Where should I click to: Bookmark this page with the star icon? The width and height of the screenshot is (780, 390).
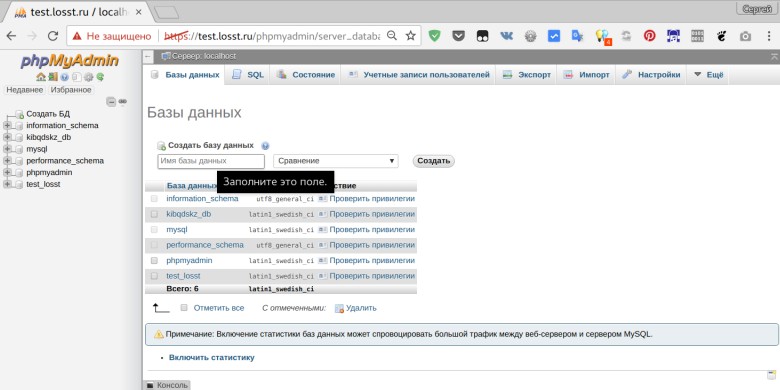[410, 36]
